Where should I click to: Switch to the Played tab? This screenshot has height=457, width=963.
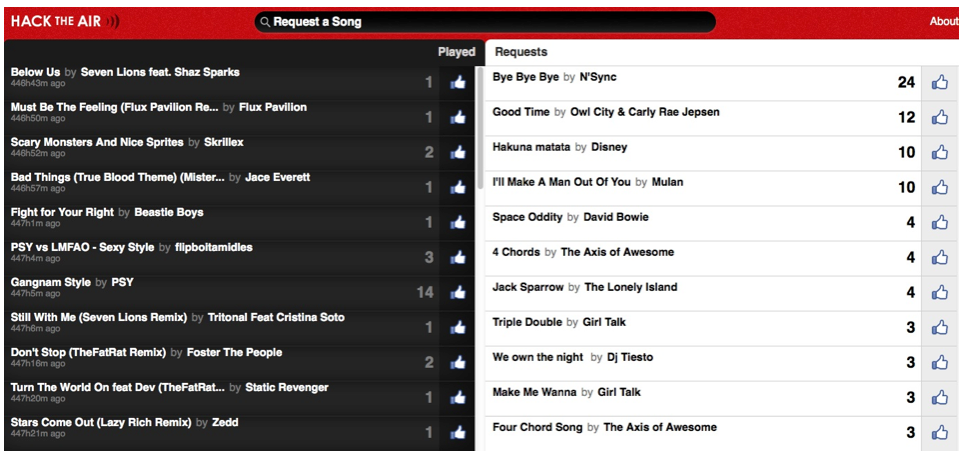click(456, 52)
